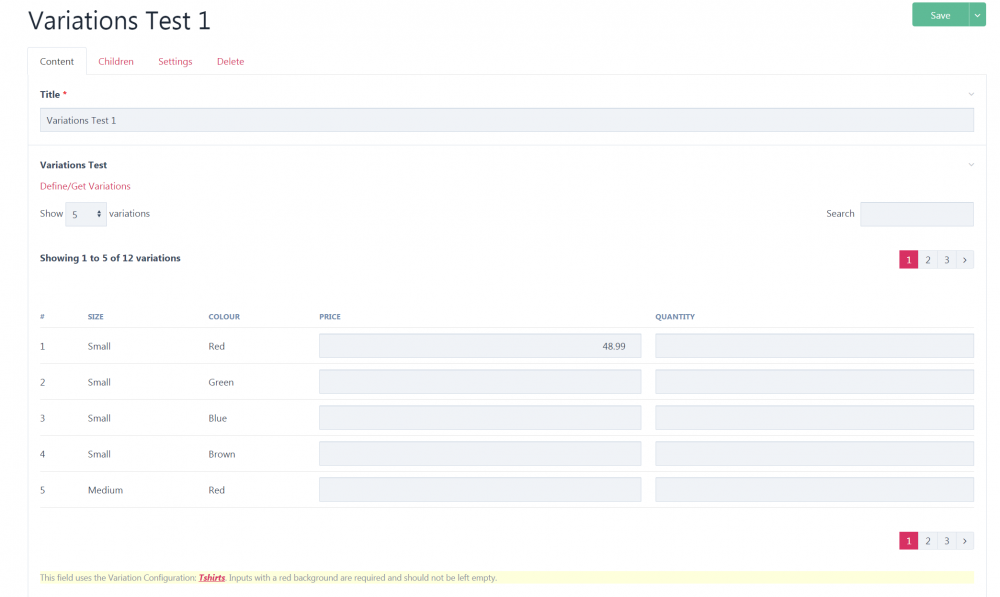Open the Define/Get Variations link
This screenshot has height=597, width=1000.
click(x=85, y=186)
